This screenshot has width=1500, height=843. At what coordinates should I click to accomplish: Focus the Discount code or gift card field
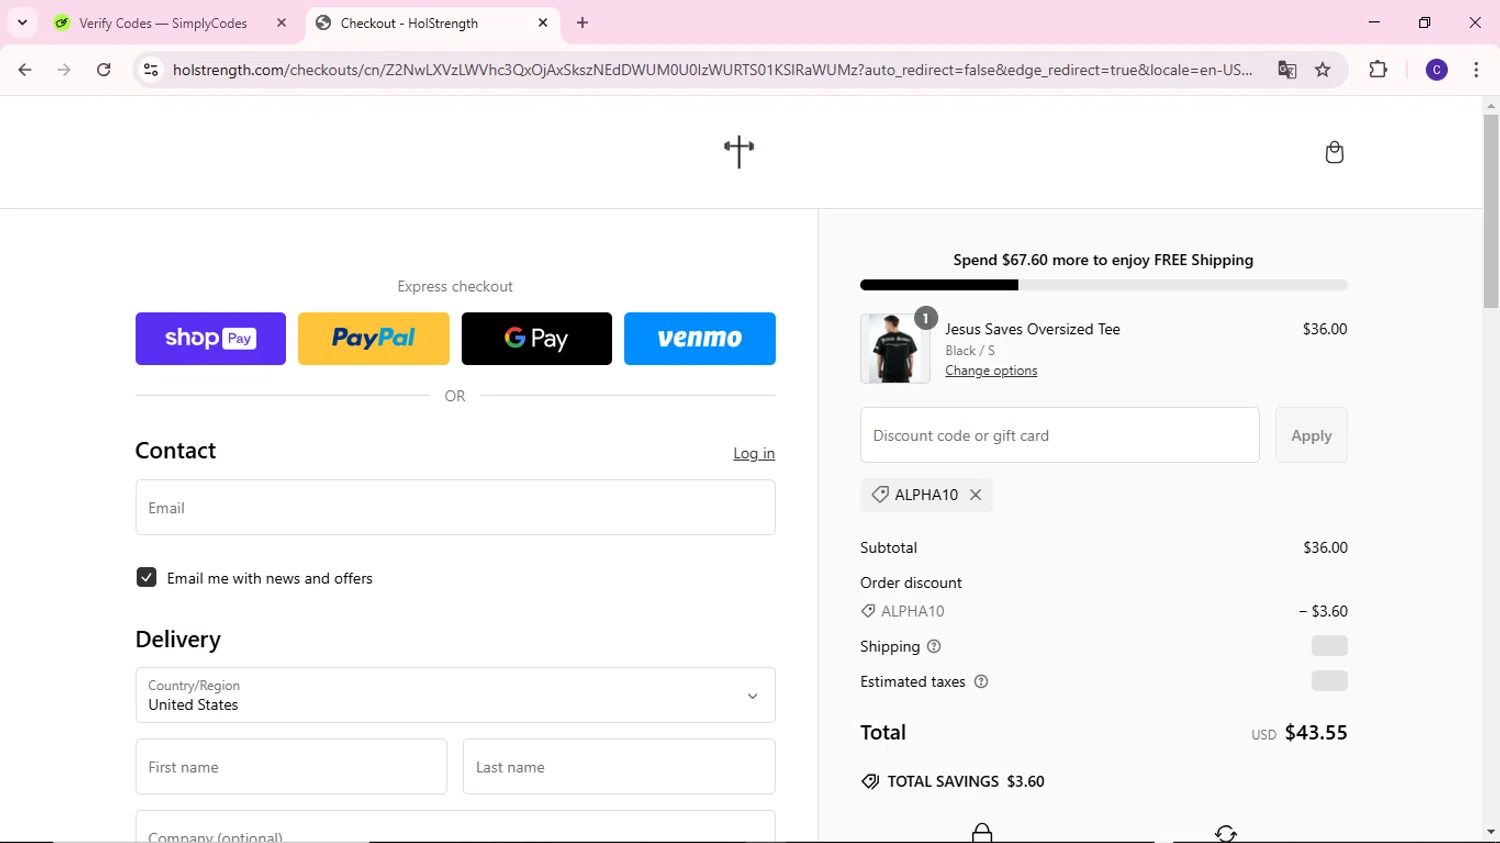[1060, 435]
